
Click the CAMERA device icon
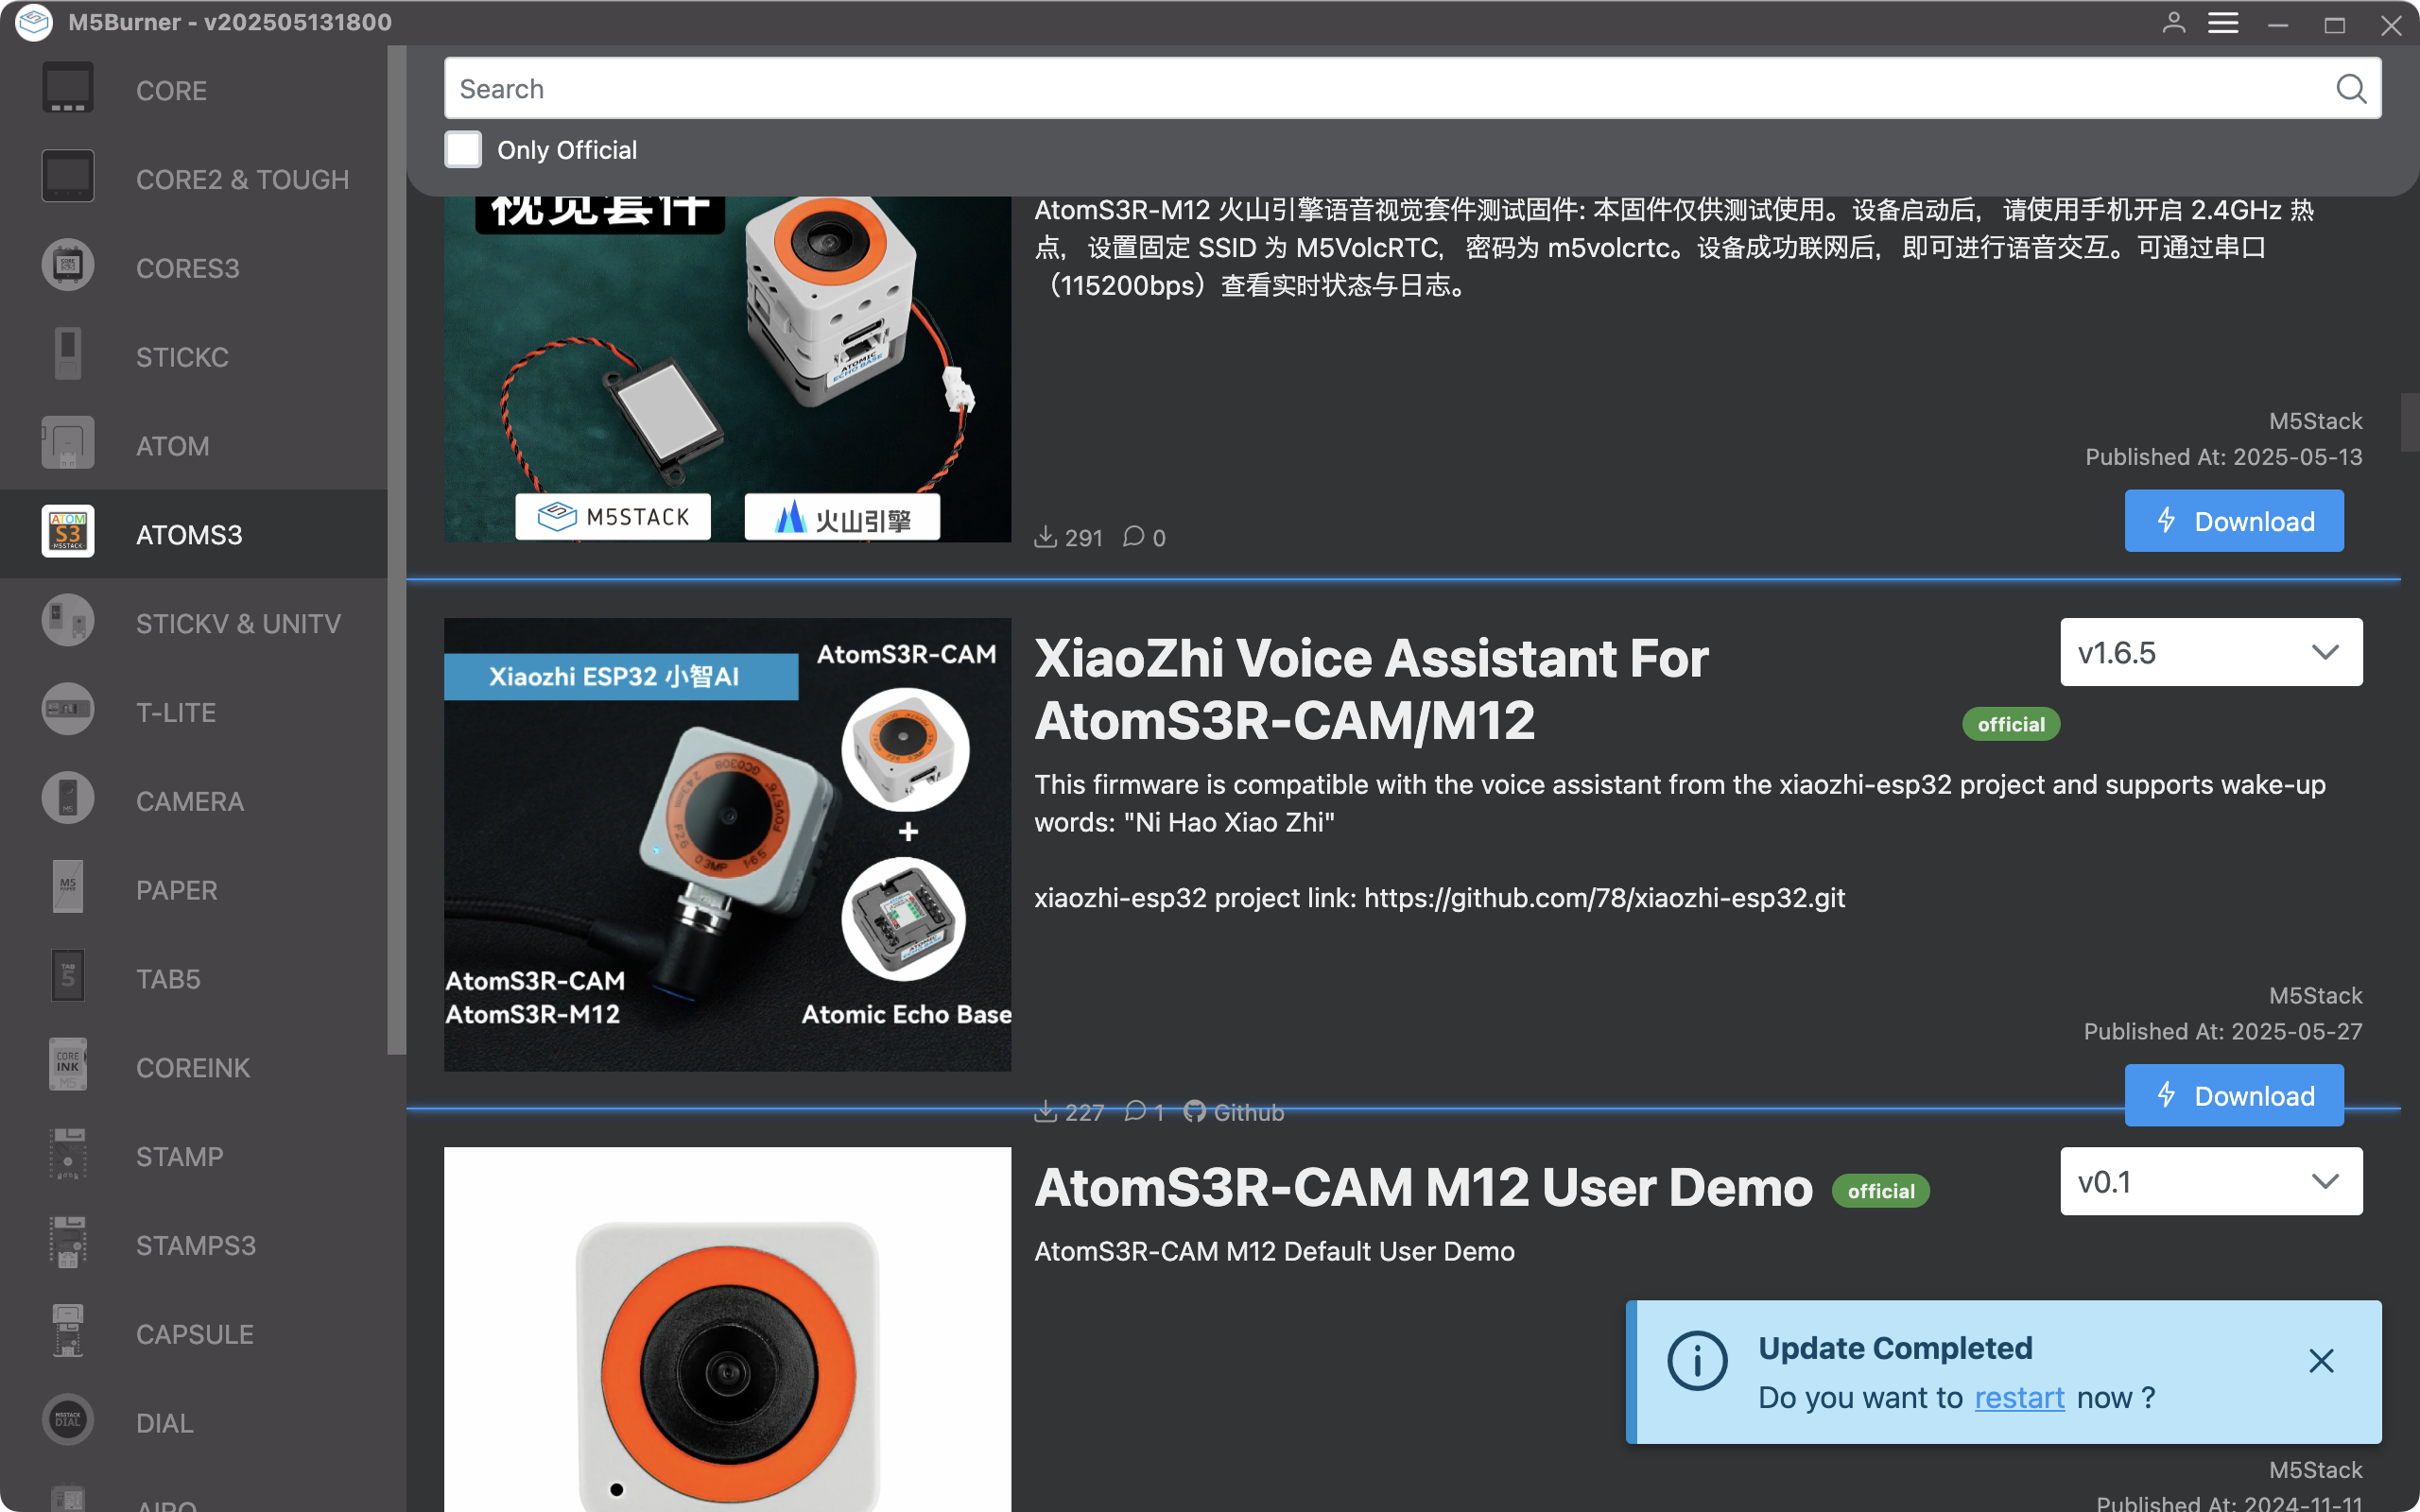(x=68, y=799)
